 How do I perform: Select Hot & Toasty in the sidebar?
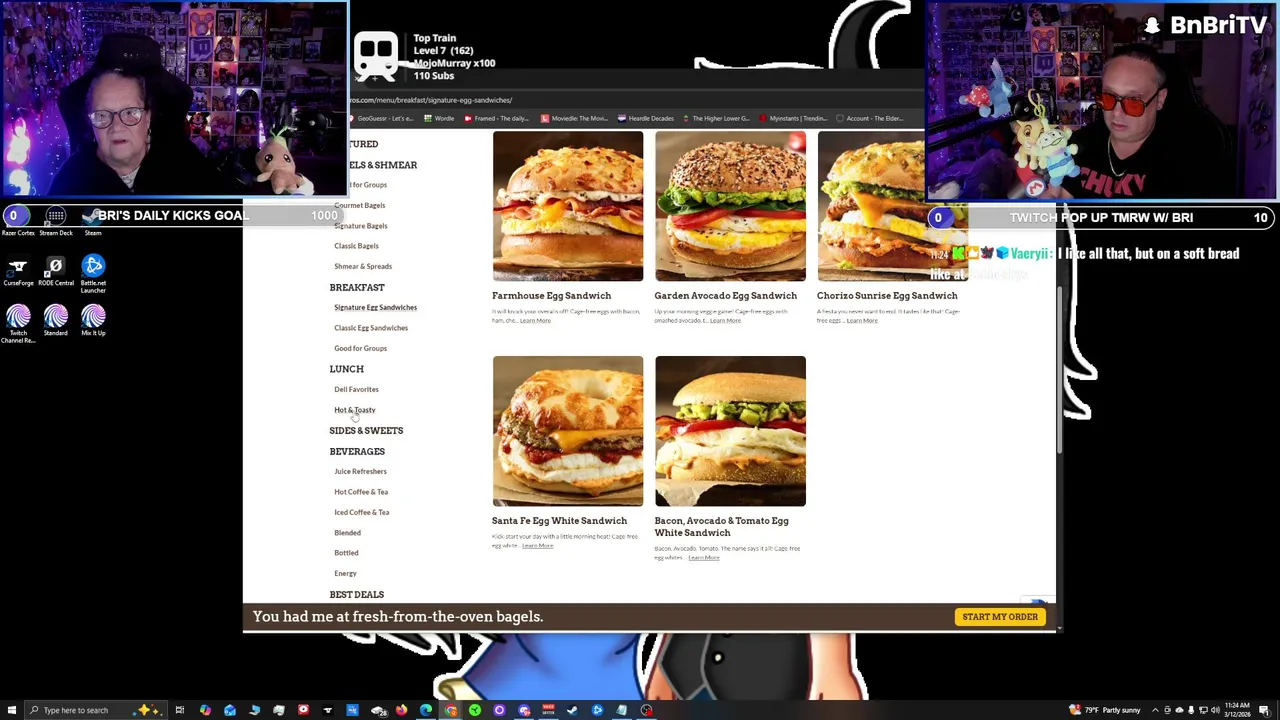pos(354,410)
